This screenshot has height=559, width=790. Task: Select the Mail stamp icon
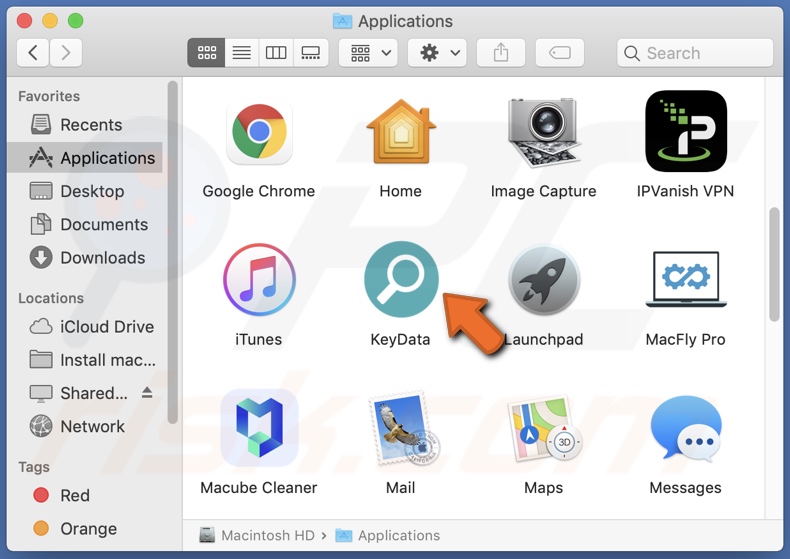pos(405,428)
